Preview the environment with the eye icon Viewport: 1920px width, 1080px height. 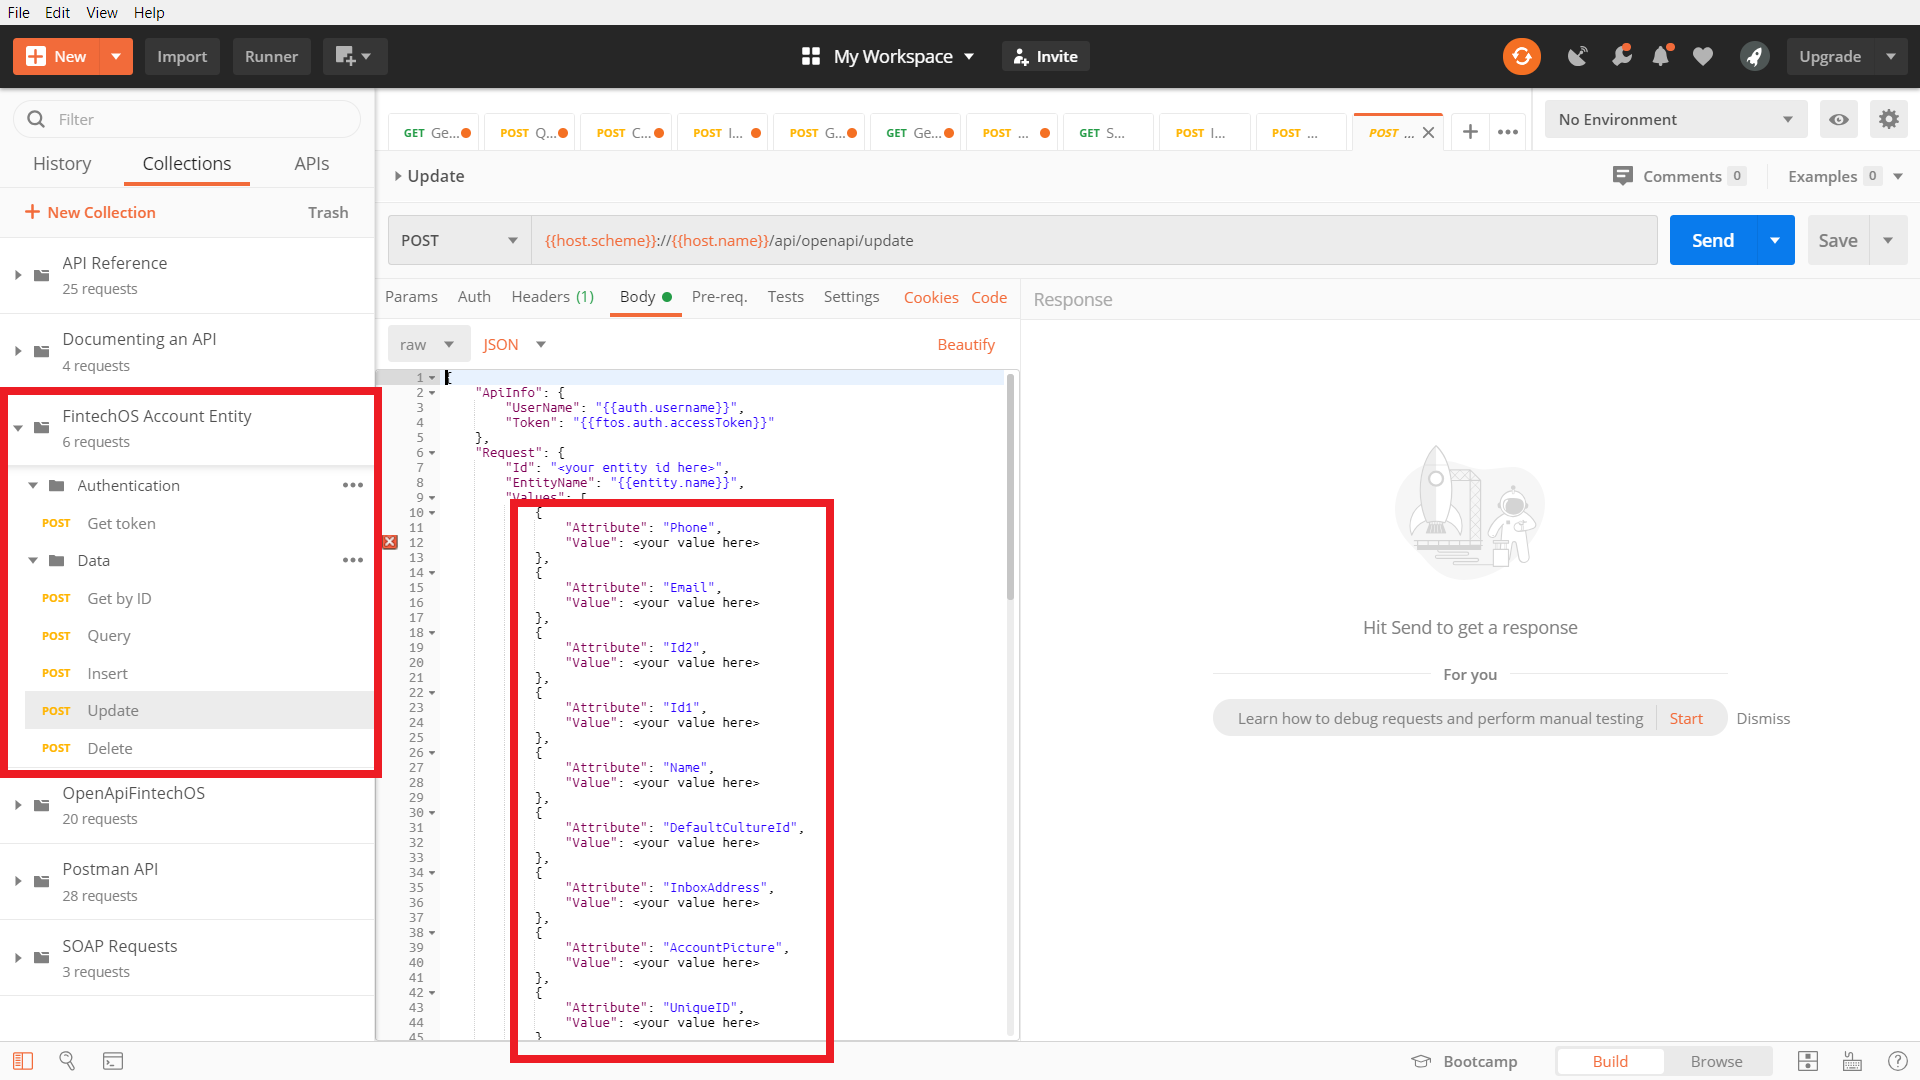pos(1839,119)
